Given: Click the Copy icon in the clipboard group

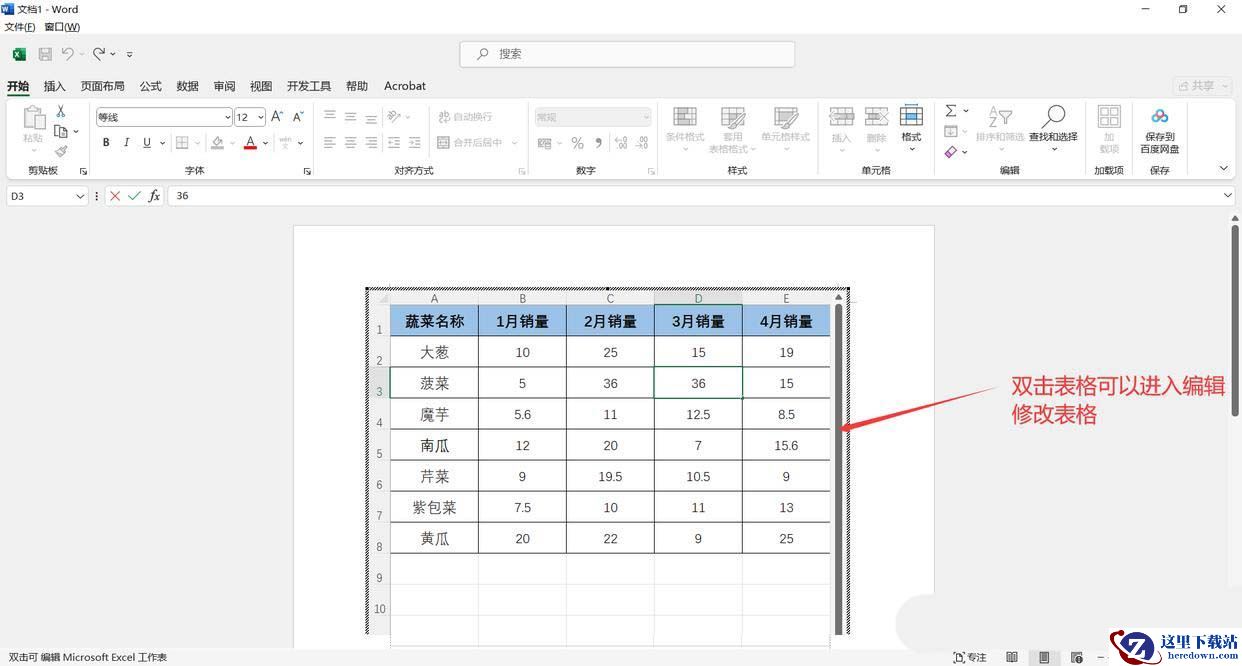Looking at the screenshot, I should tap(61, 131).
